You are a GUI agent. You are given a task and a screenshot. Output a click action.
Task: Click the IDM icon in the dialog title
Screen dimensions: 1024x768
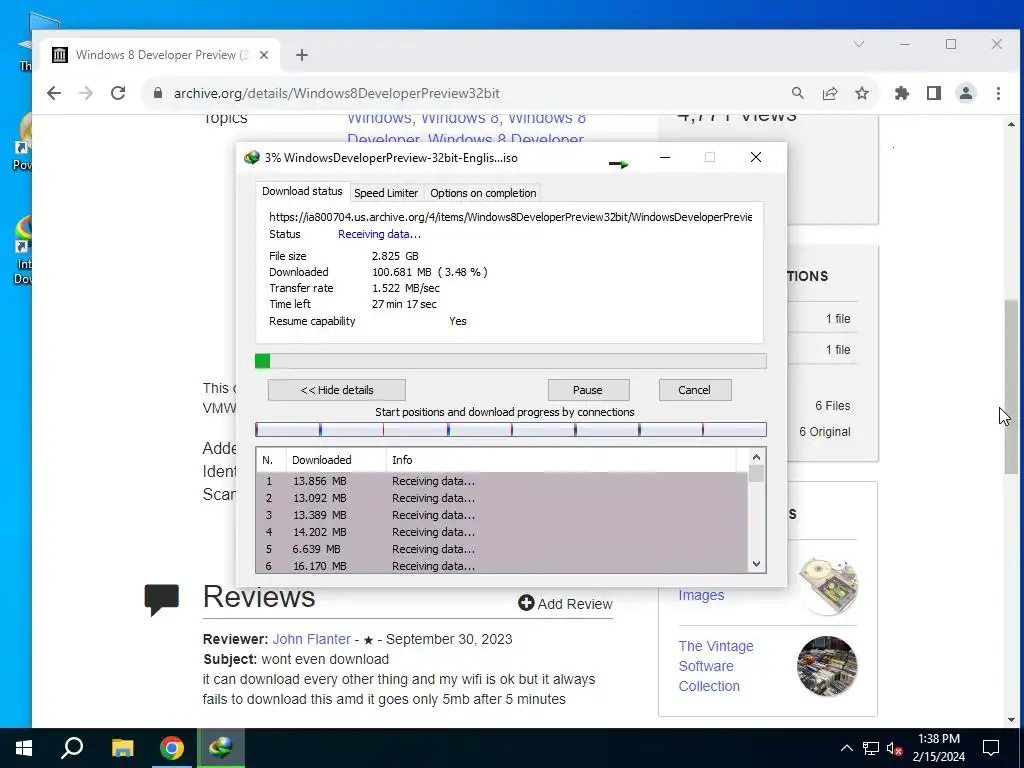tap(251, 157)
